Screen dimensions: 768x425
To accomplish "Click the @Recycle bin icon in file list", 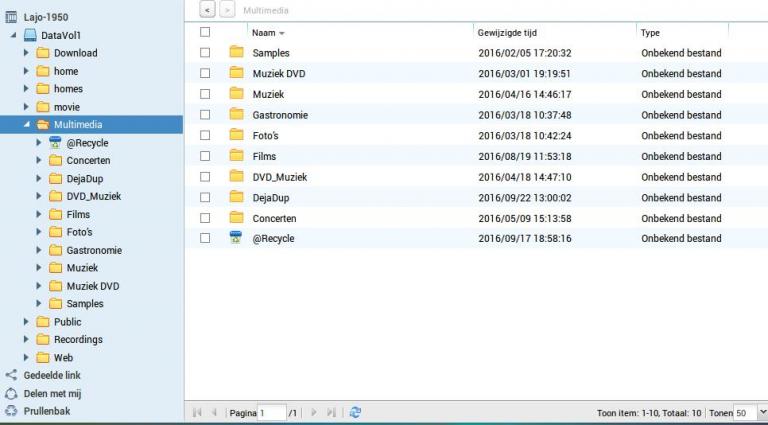I will pos(236,239).
